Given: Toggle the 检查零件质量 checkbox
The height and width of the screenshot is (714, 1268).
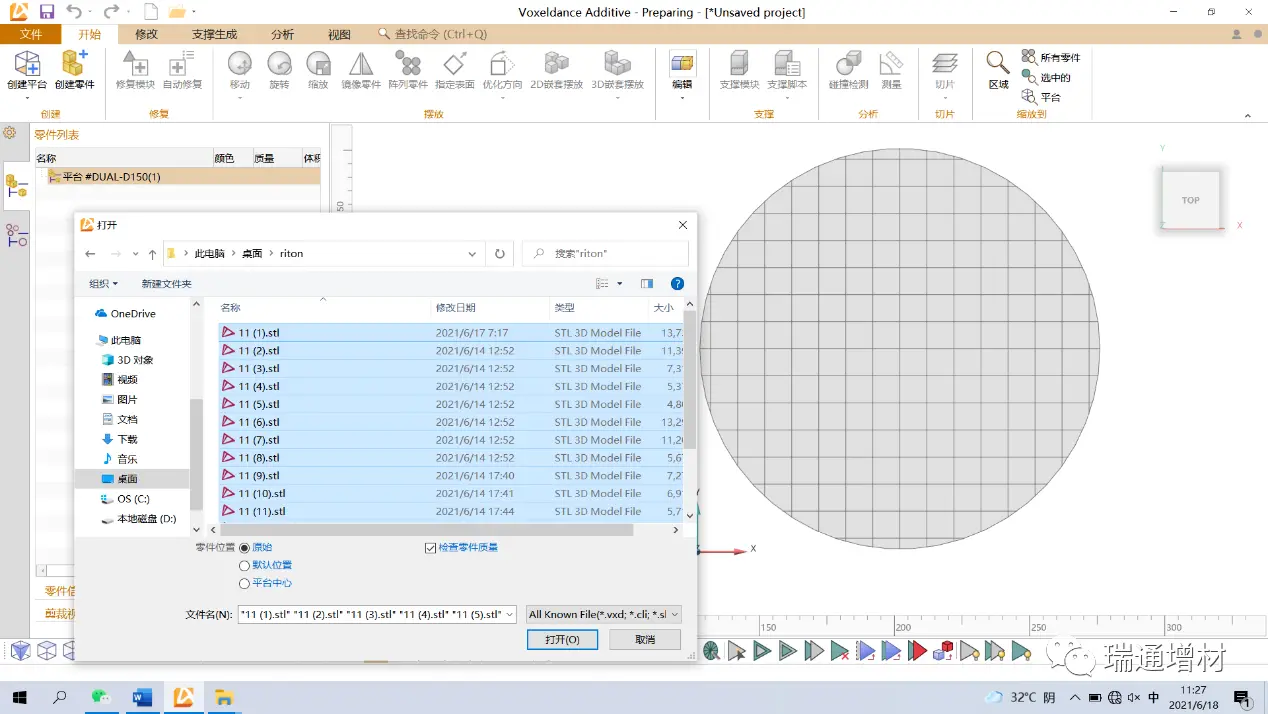Looking at the screenshot, I should coord(431,548).
